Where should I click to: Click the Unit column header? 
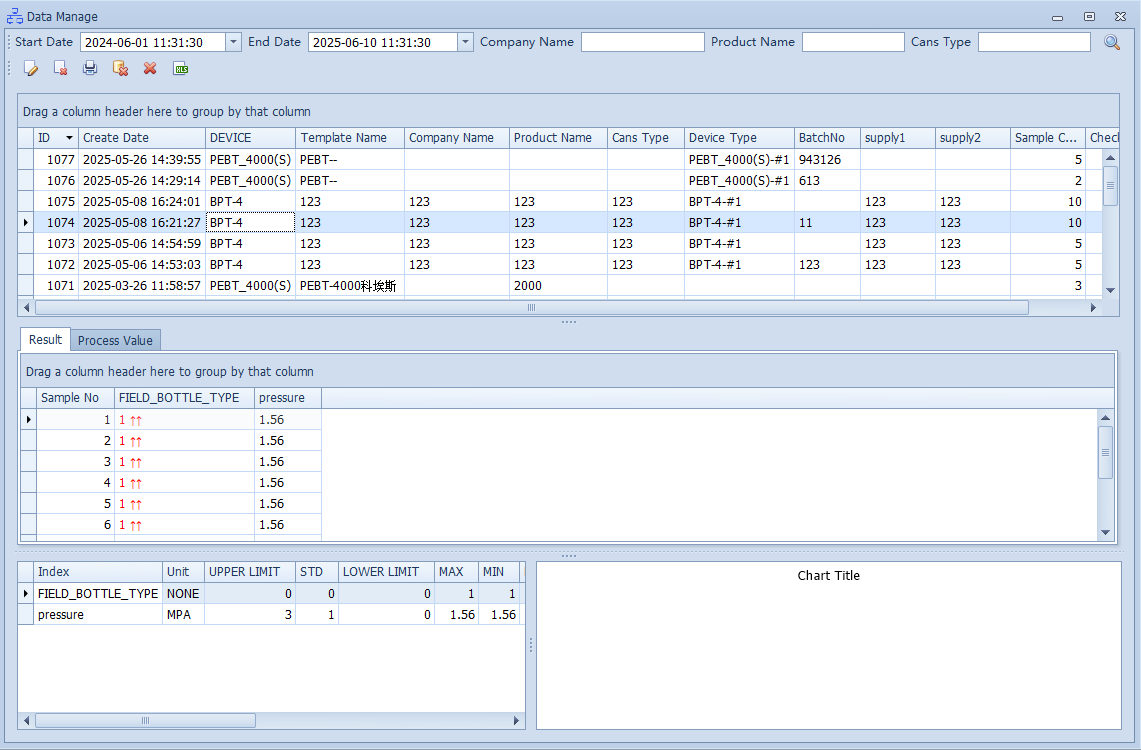183,572
